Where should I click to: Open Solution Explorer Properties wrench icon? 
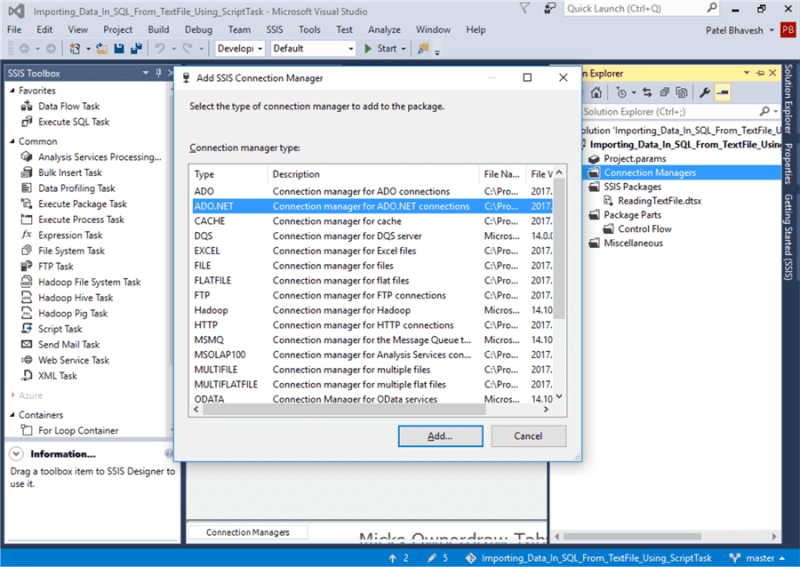pyautogui.click(x=705, y=92)
